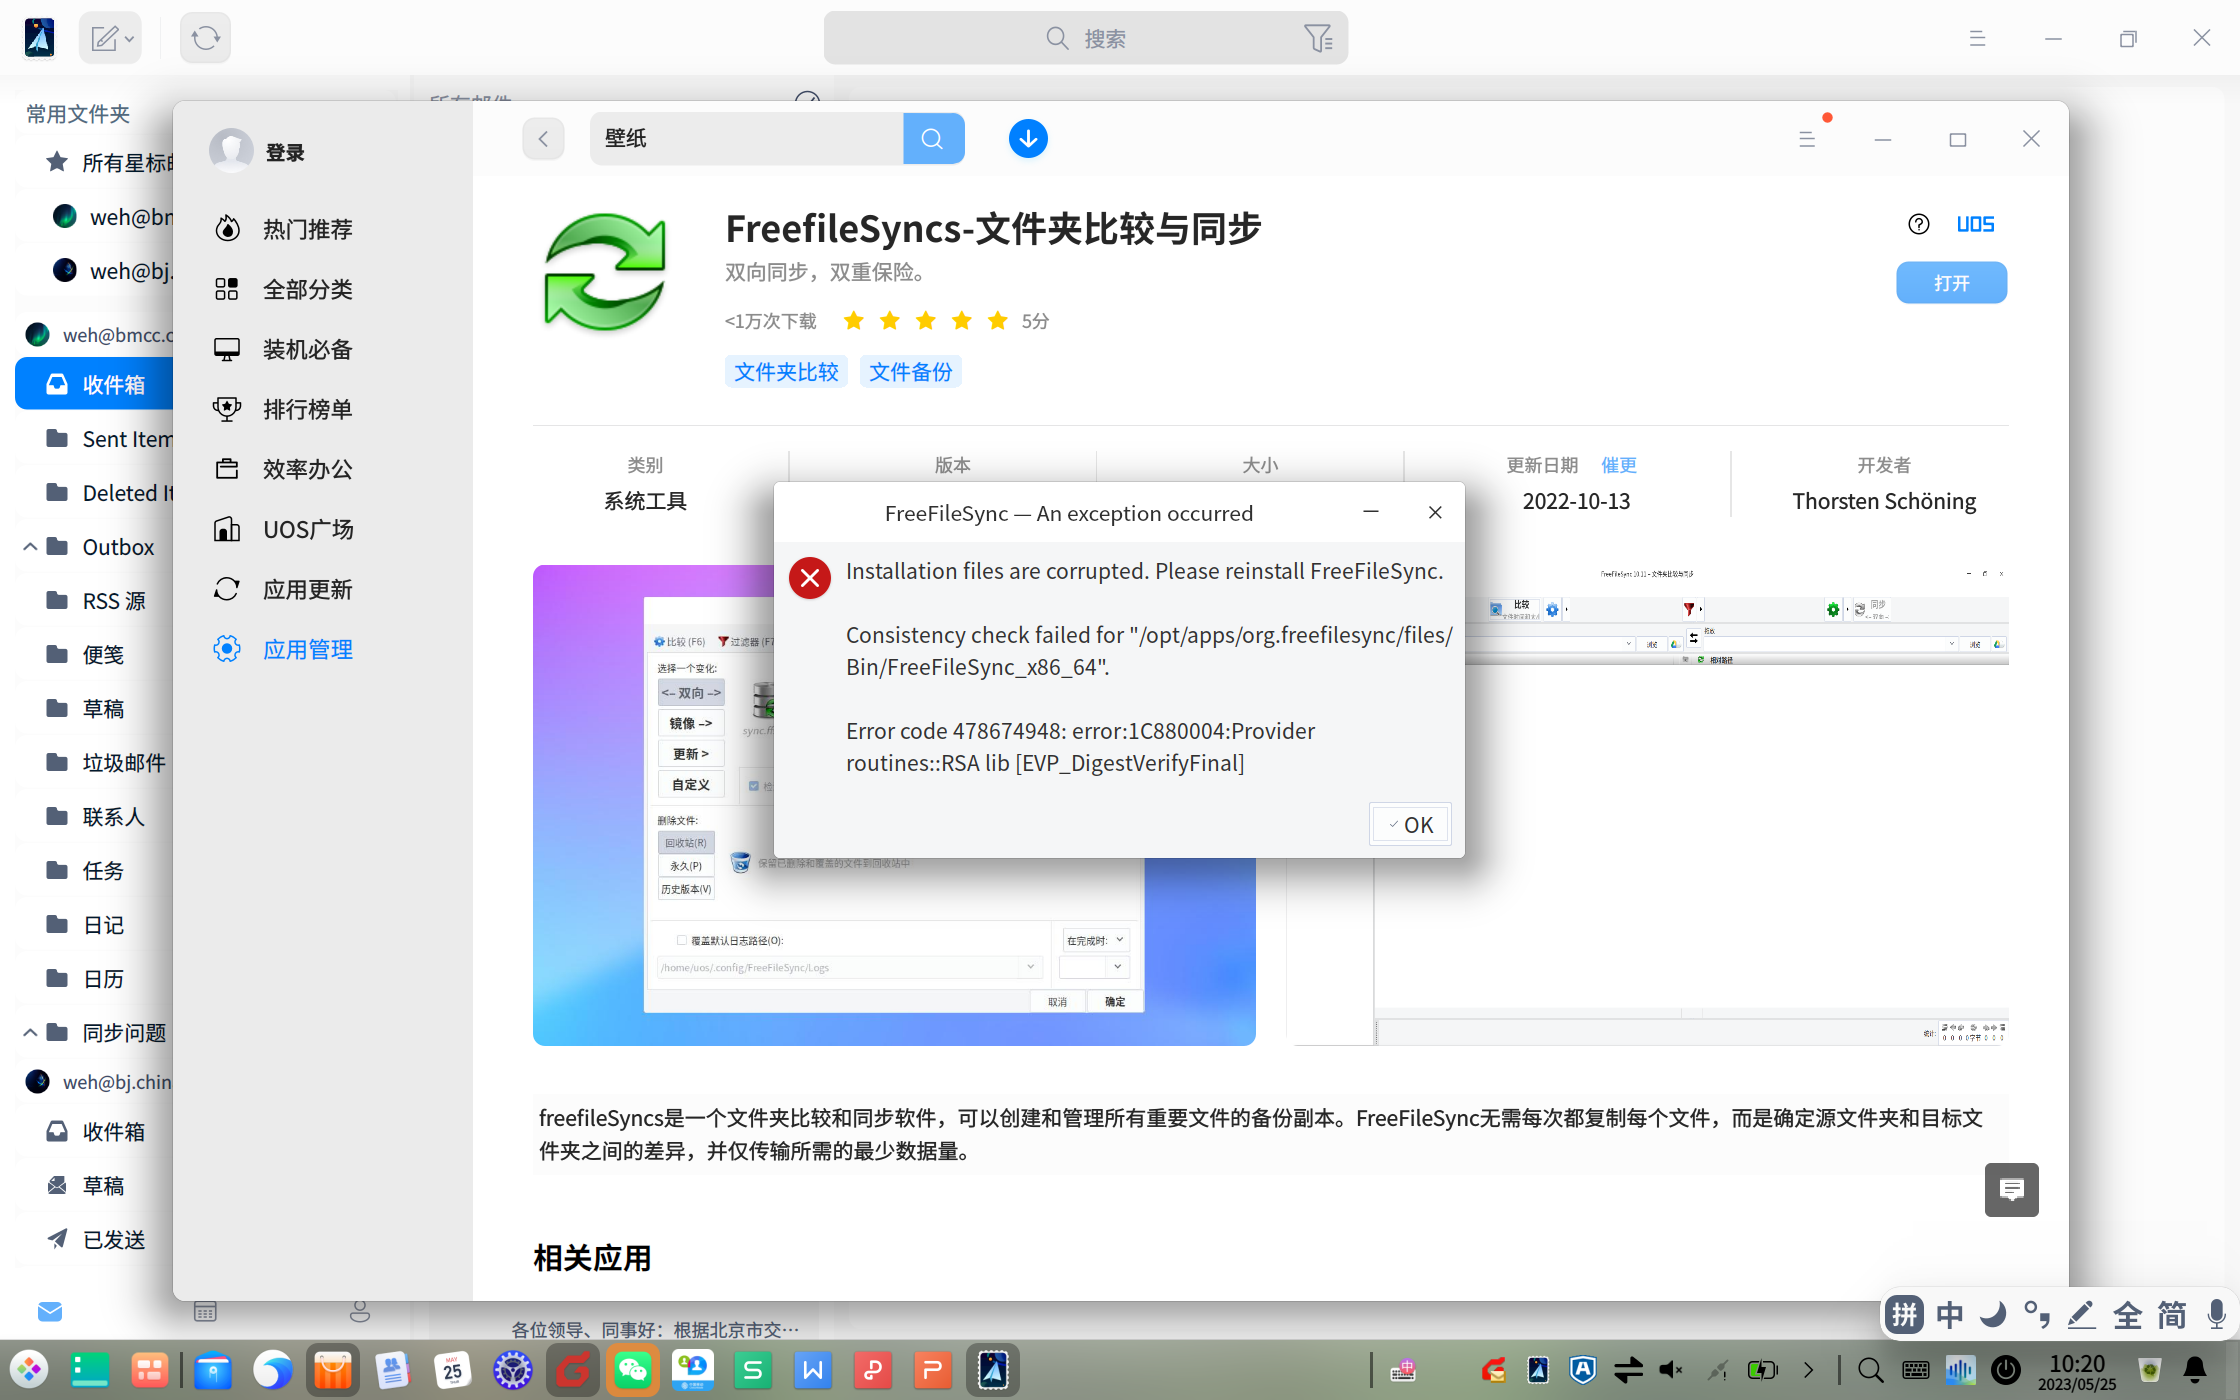Click the 打开 button to launch FreeFileSync

[x=1951, y=282]
